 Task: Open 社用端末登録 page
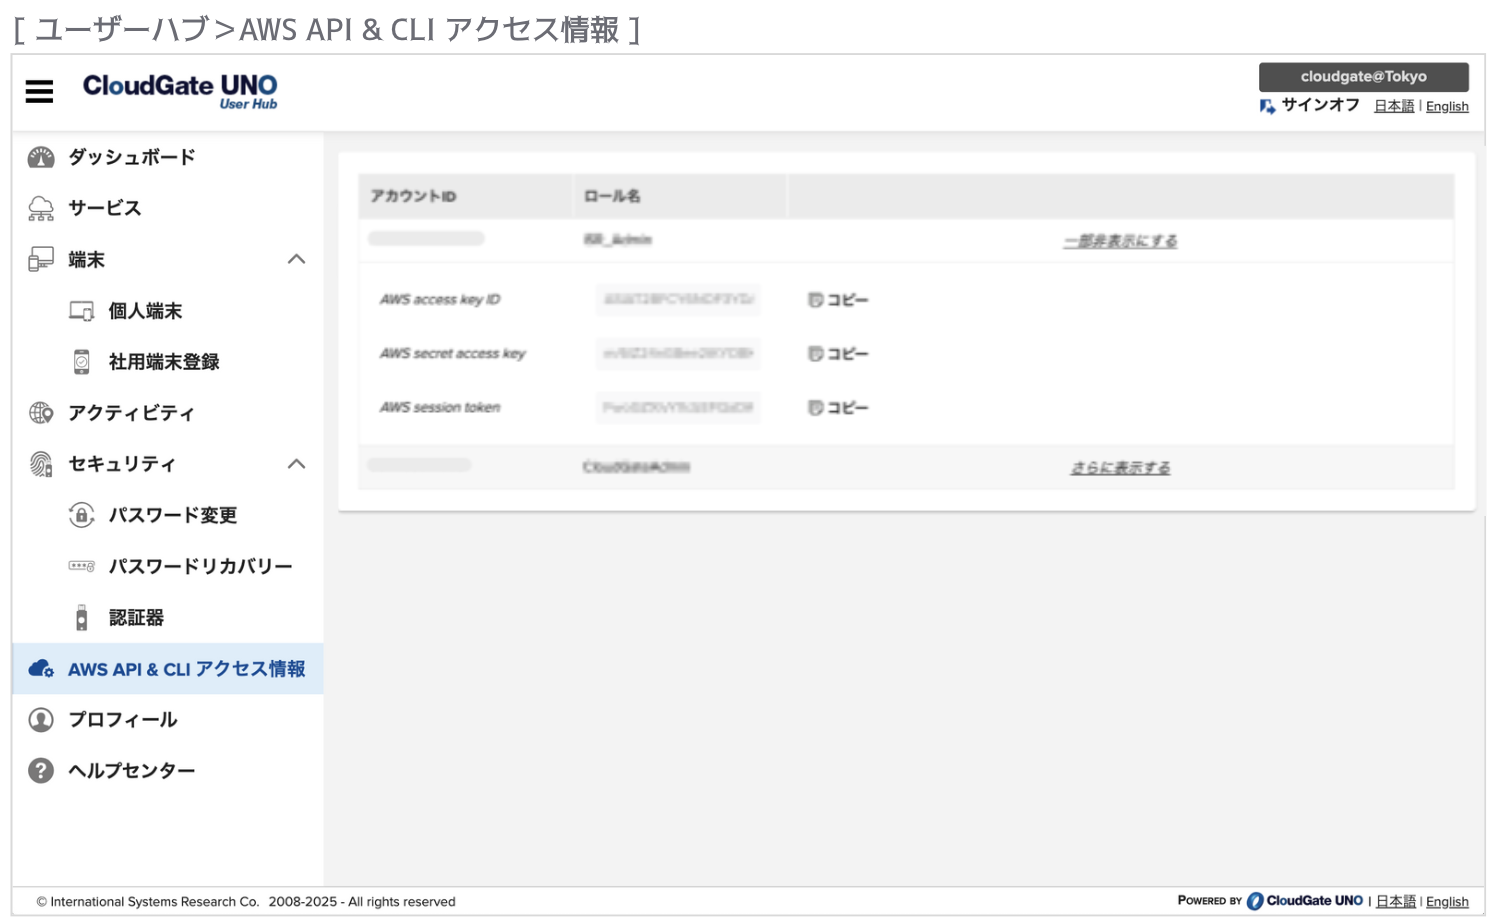click(x=164, y=362)
